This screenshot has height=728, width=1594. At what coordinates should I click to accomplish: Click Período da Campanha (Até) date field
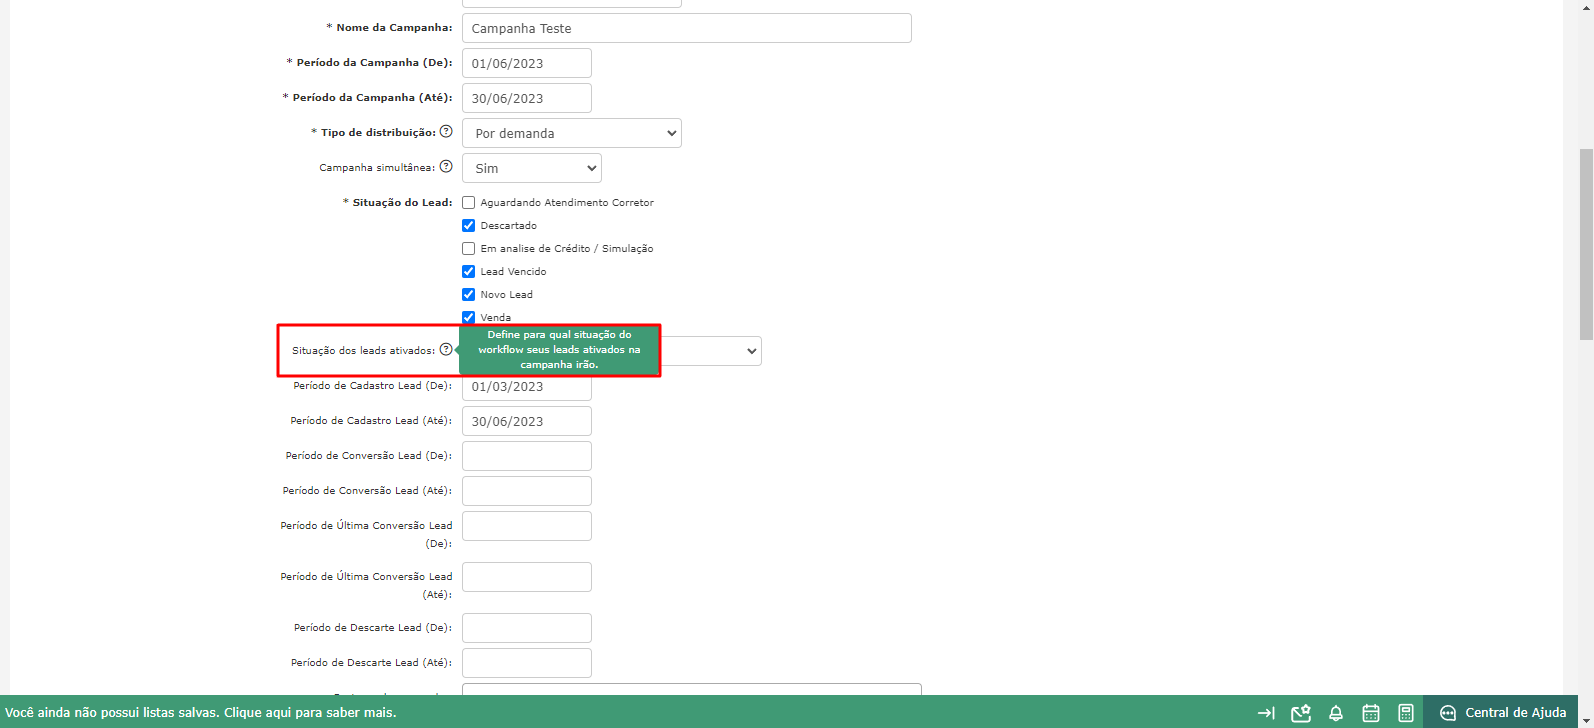tap(527, 98)
